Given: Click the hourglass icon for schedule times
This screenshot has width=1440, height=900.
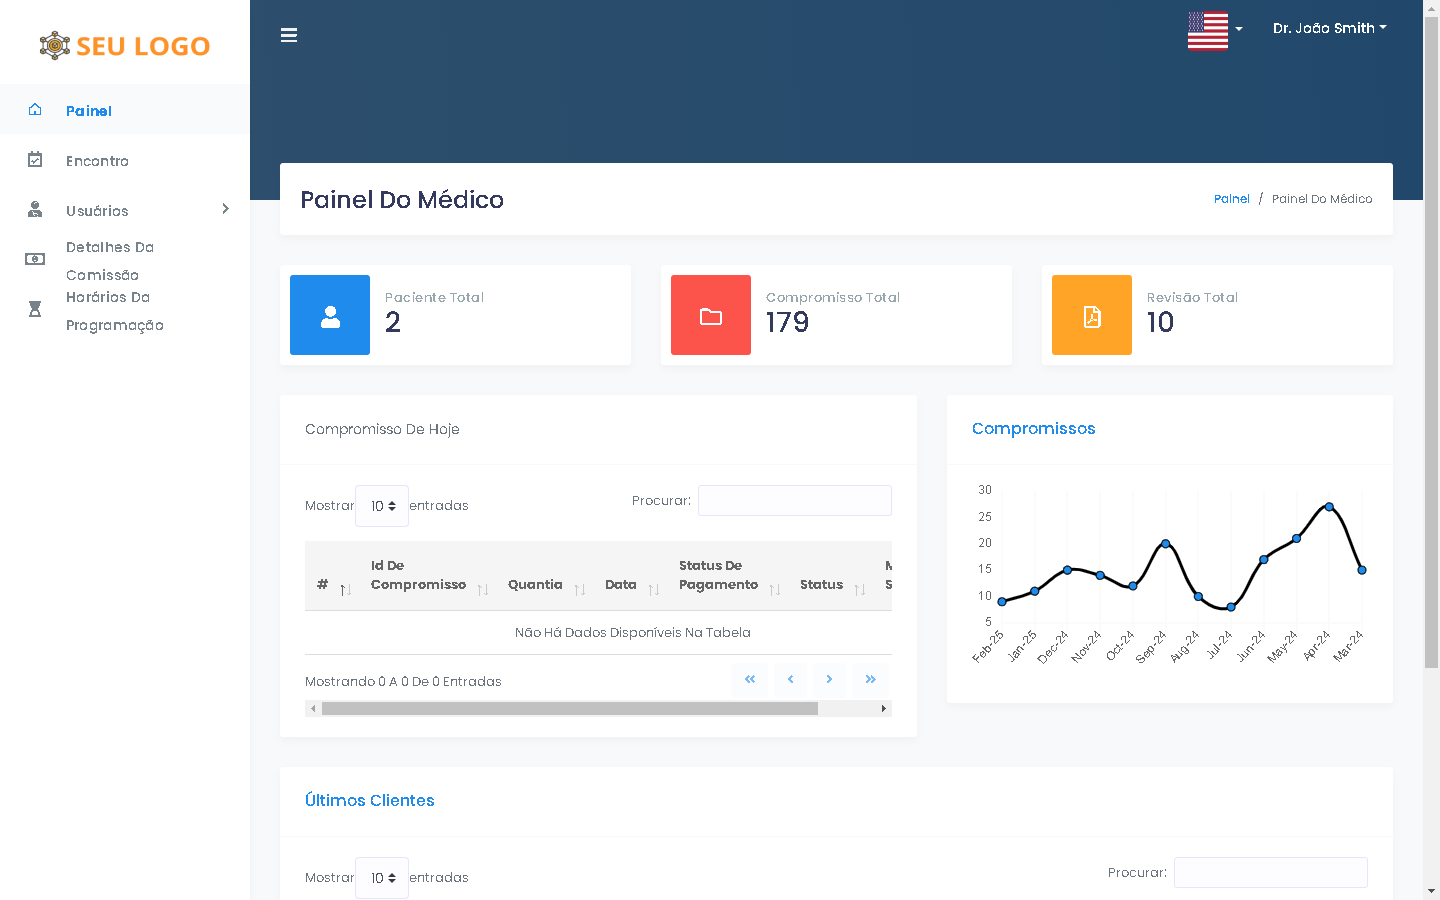Looking at the screenshot, I should [35, 309].
